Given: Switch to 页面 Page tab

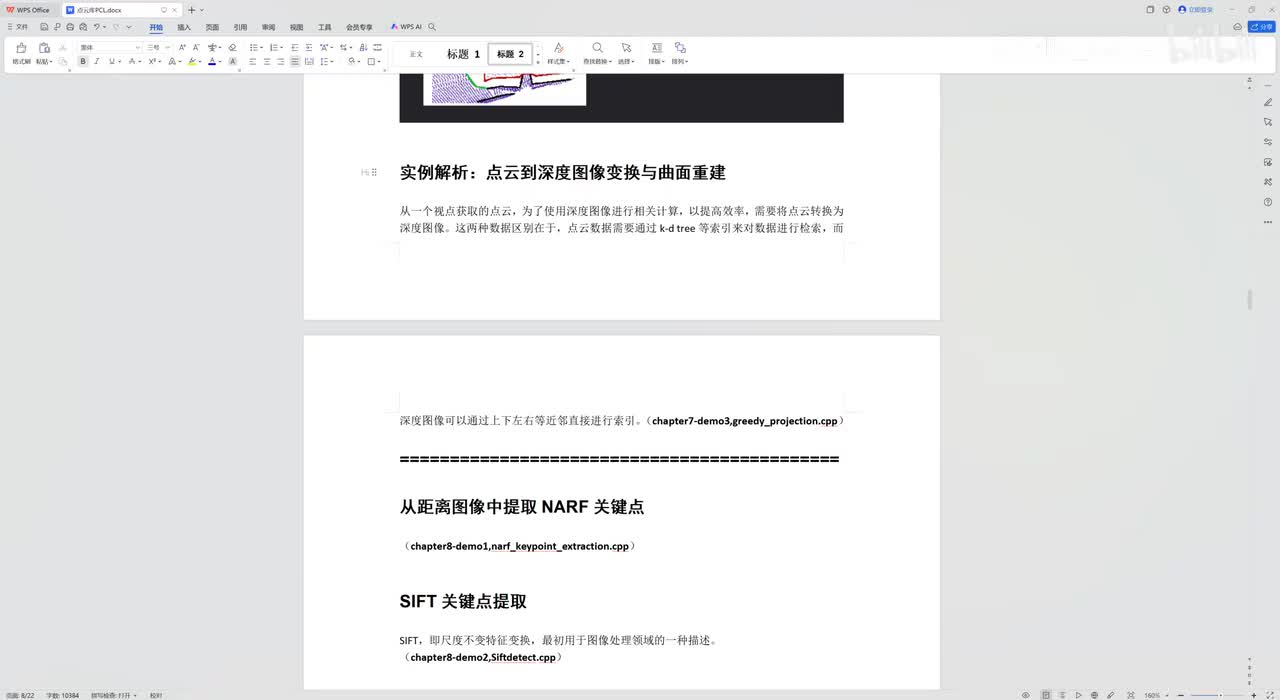Looking at the screenshot, I should [212, 27].
